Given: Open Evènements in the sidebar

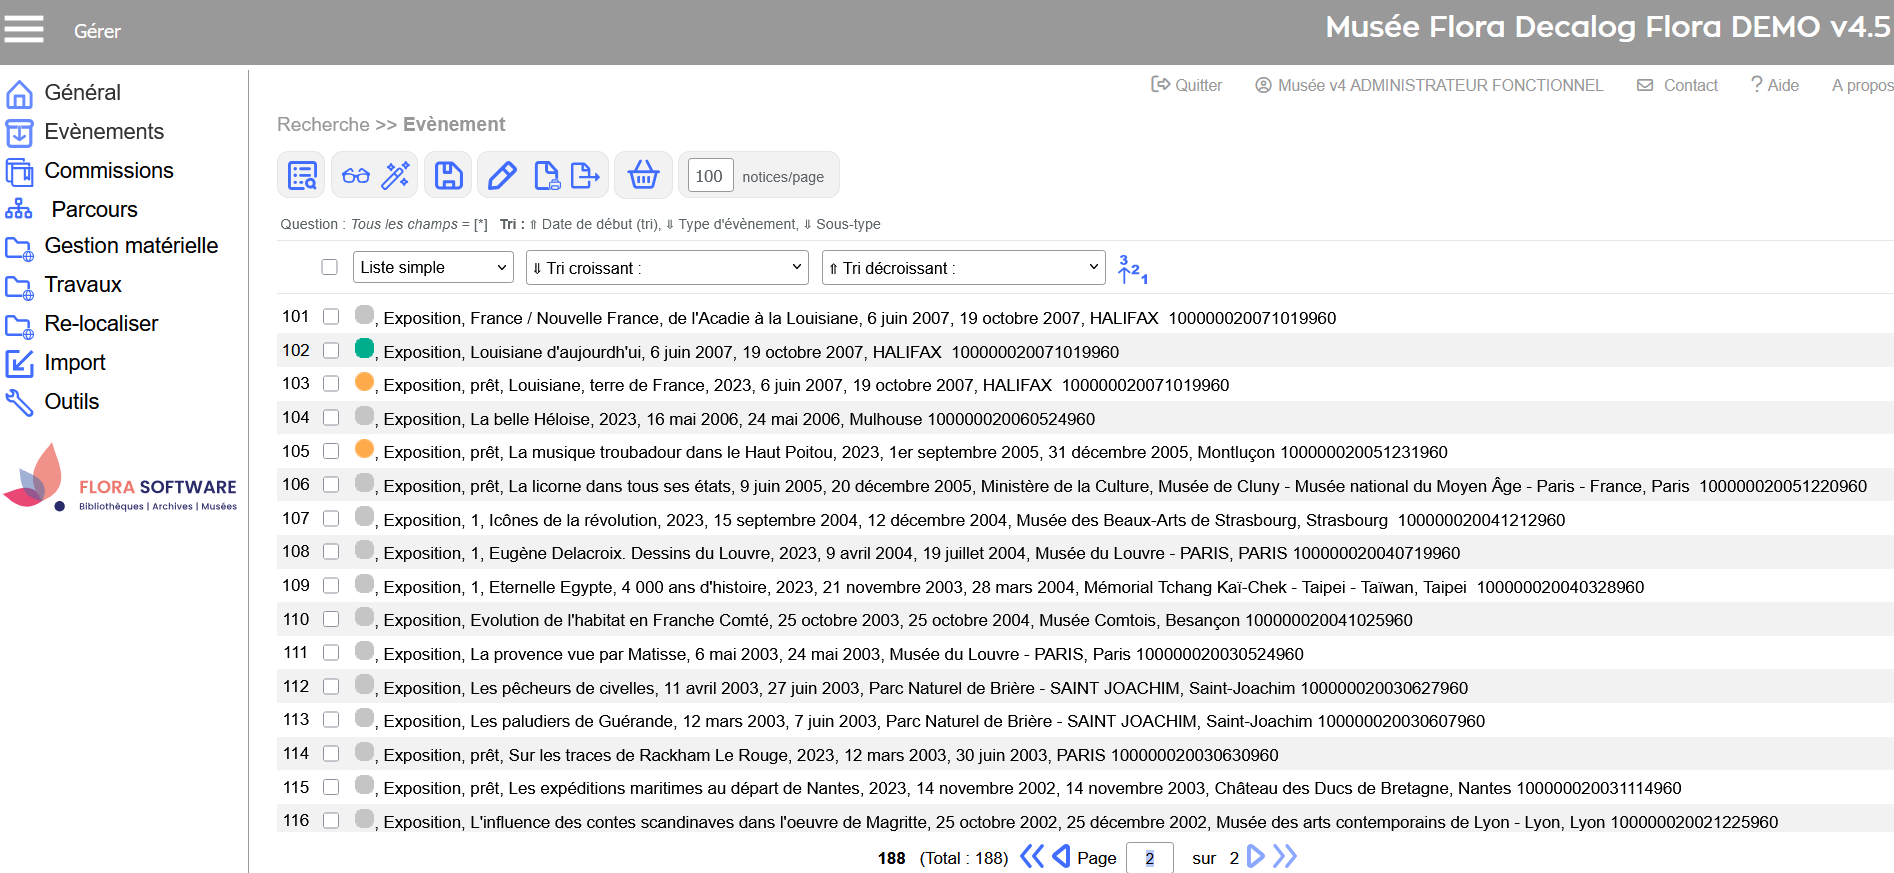Looking at the screenshot, I should coord(103,131).
